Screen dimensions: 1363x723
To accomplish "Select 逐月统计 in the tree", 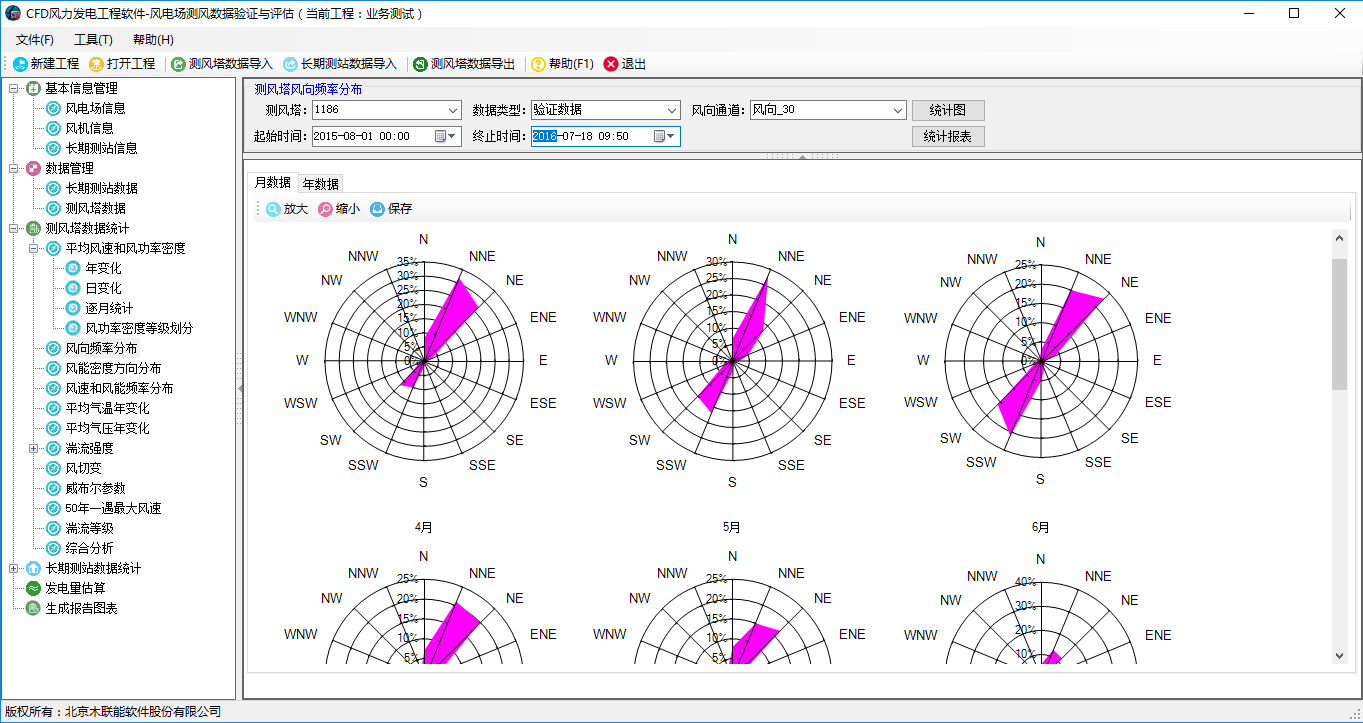I will 109,308.
